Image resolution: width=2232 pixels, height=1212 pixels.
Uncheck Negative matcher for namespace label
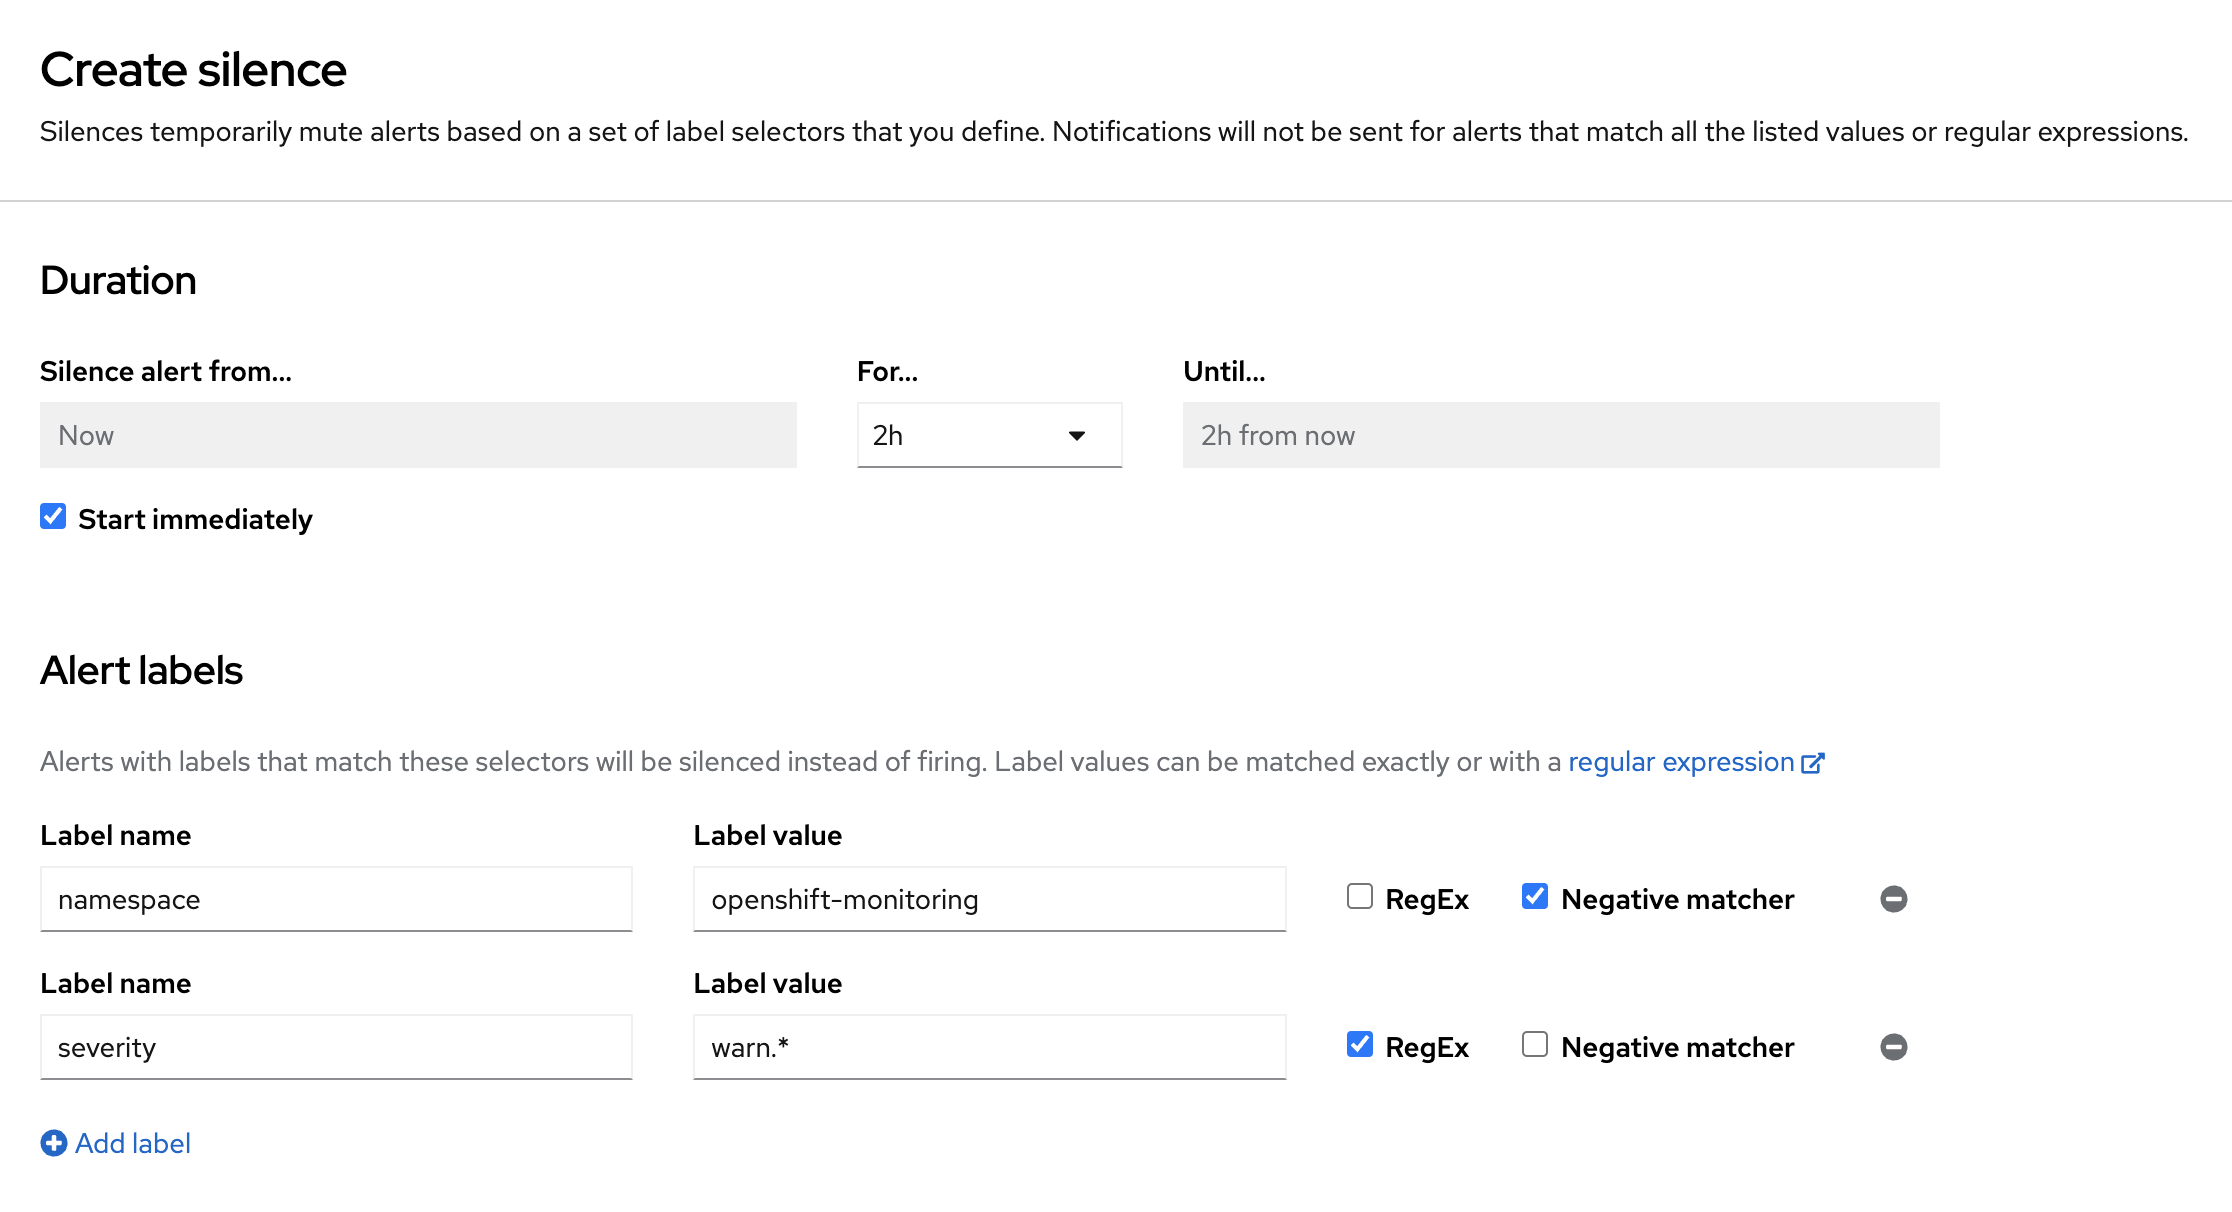pos(1534,896)
